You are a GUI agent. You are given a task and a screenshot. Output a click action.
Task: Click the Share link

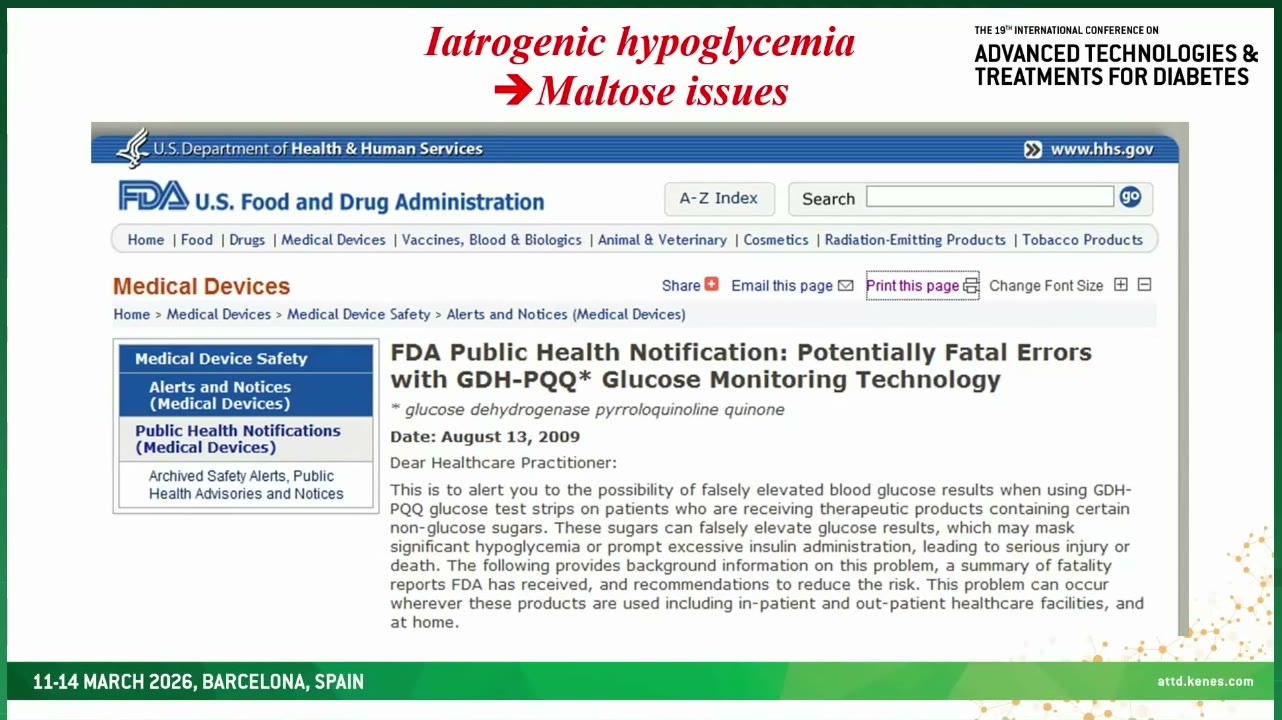681,286
